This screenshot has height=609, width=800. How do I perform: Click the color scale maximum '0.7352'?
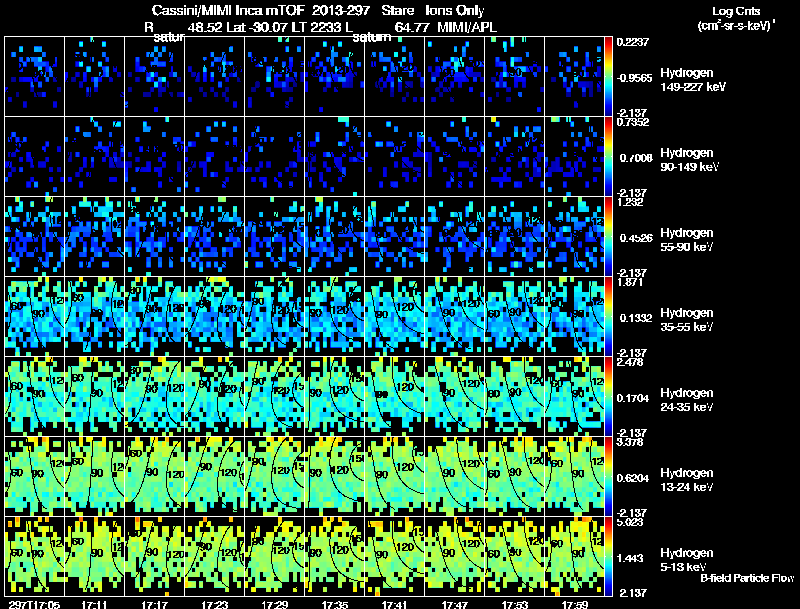pyautogui.click(x=633, y=122)
